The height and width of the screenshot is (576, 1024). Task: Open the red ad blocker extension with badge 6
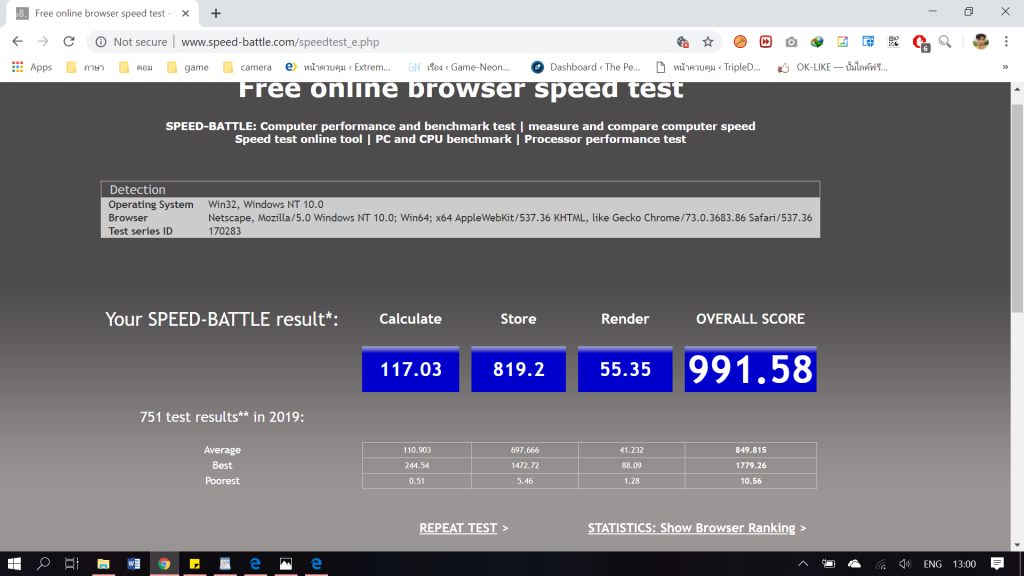(x=920, y=43)
